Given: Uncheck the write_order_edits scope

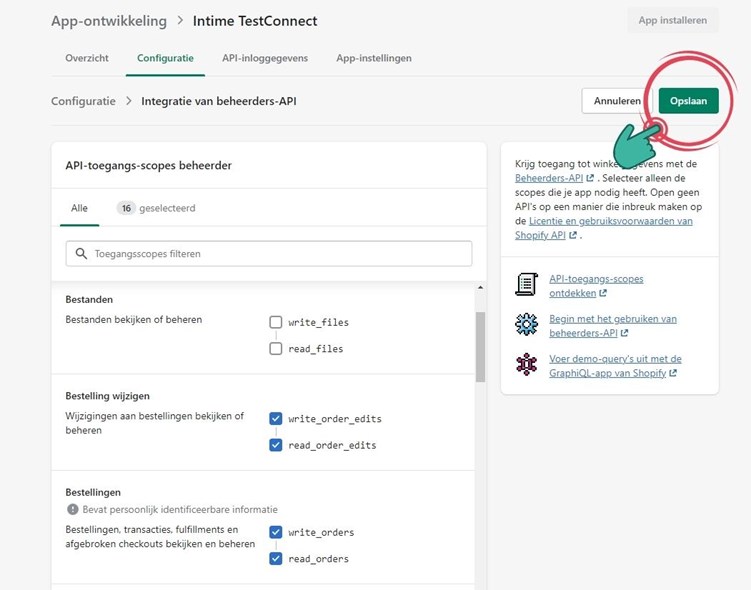Looking at the screenshot, I should [276, 418].
